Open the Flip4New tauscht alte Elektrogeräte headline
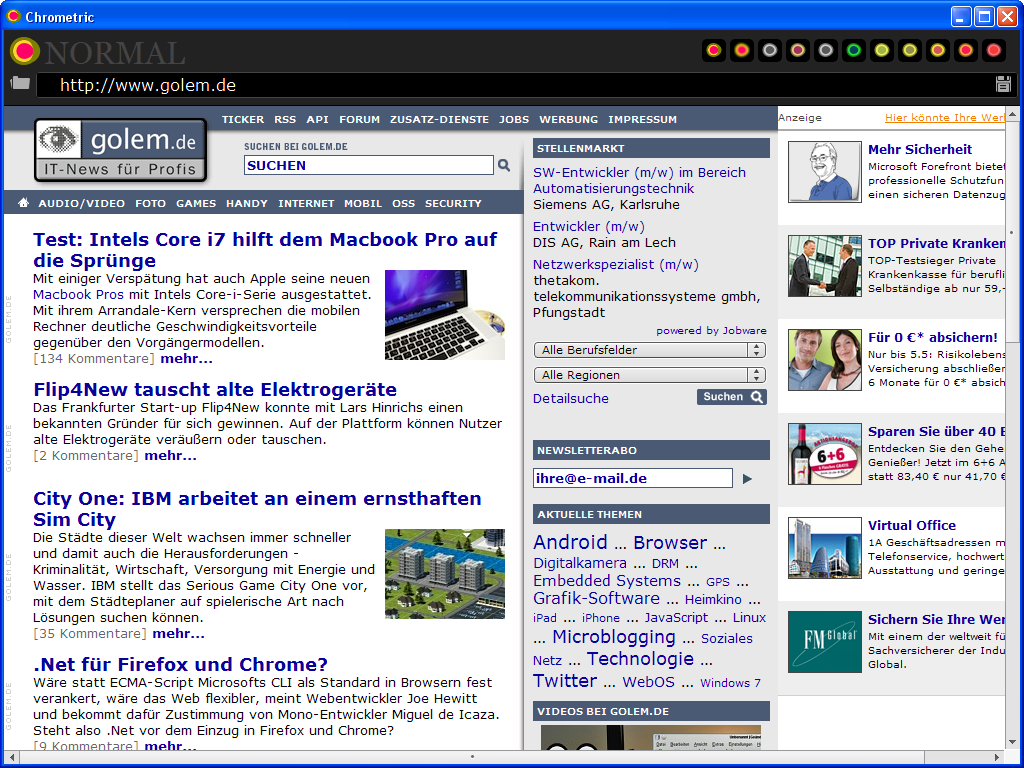 pyautogui.click(x=215, y=390)
